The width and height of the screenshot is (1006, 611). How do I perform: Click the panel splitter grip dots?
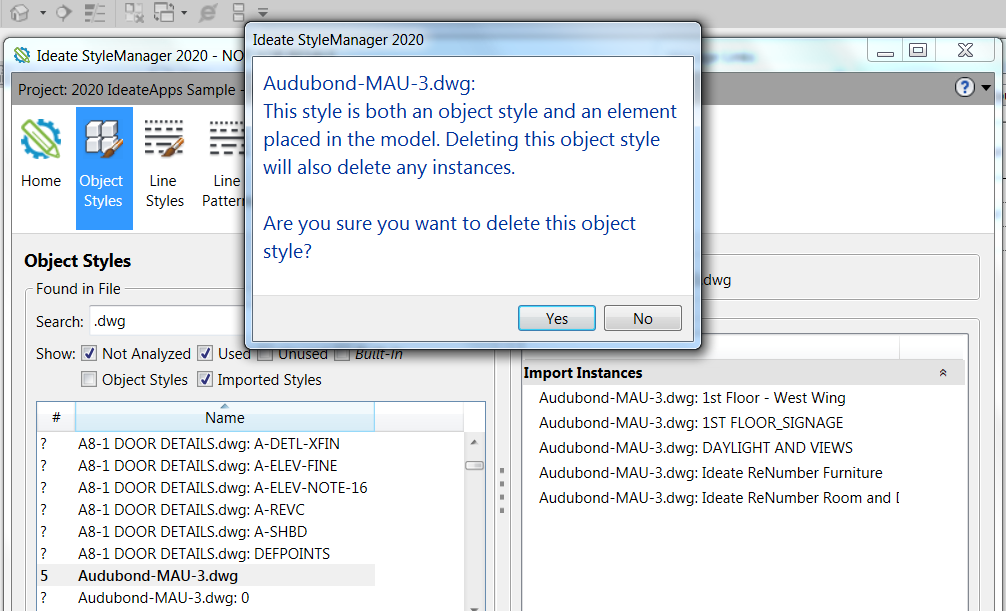click(x=502, y=490)
